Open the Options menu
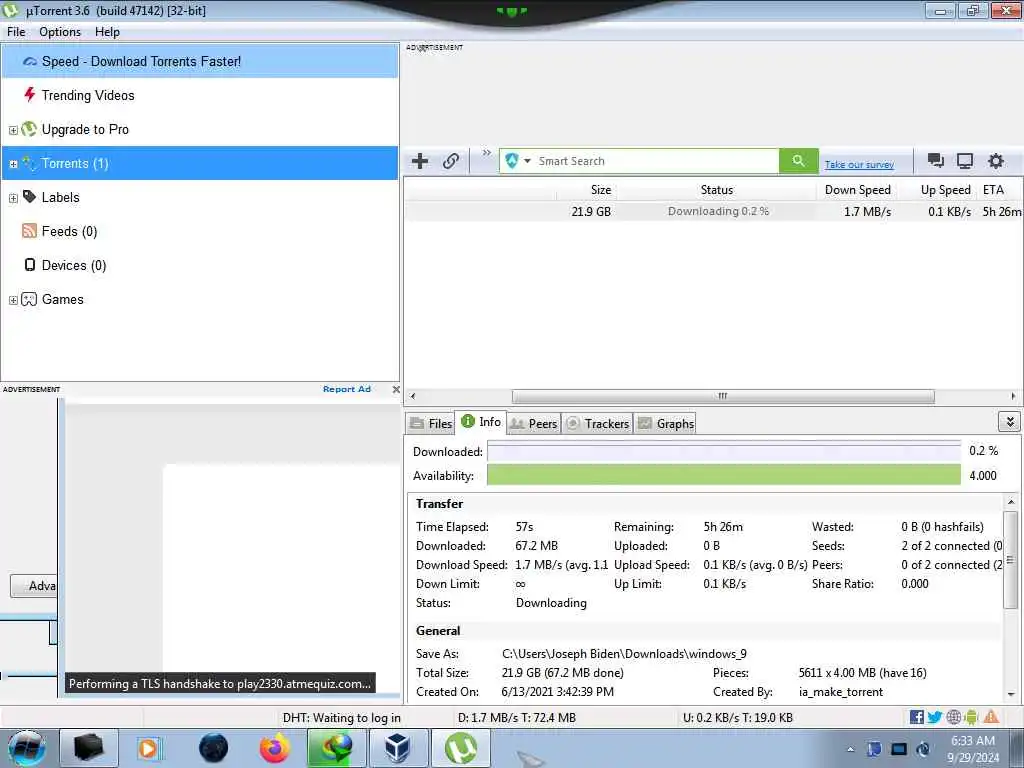This screenshot has width=1024, height=768. [60, 31]
